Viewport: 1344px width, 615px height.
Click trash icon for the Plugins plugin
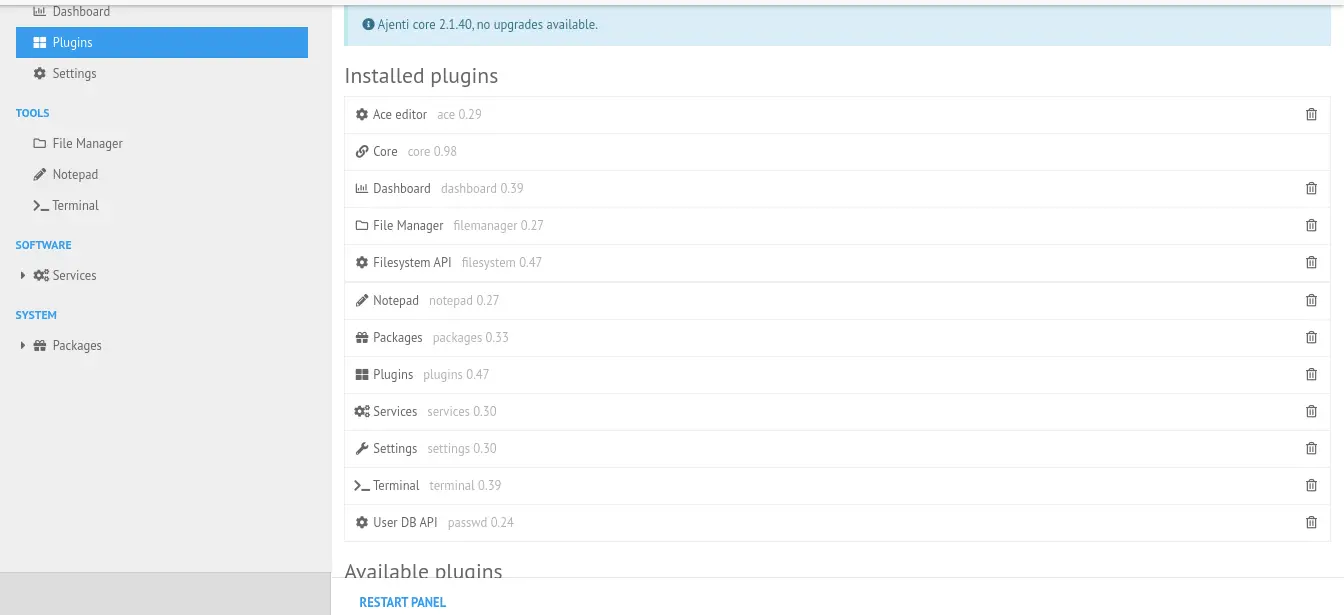pyautogui.click(x=1311, y=374)
